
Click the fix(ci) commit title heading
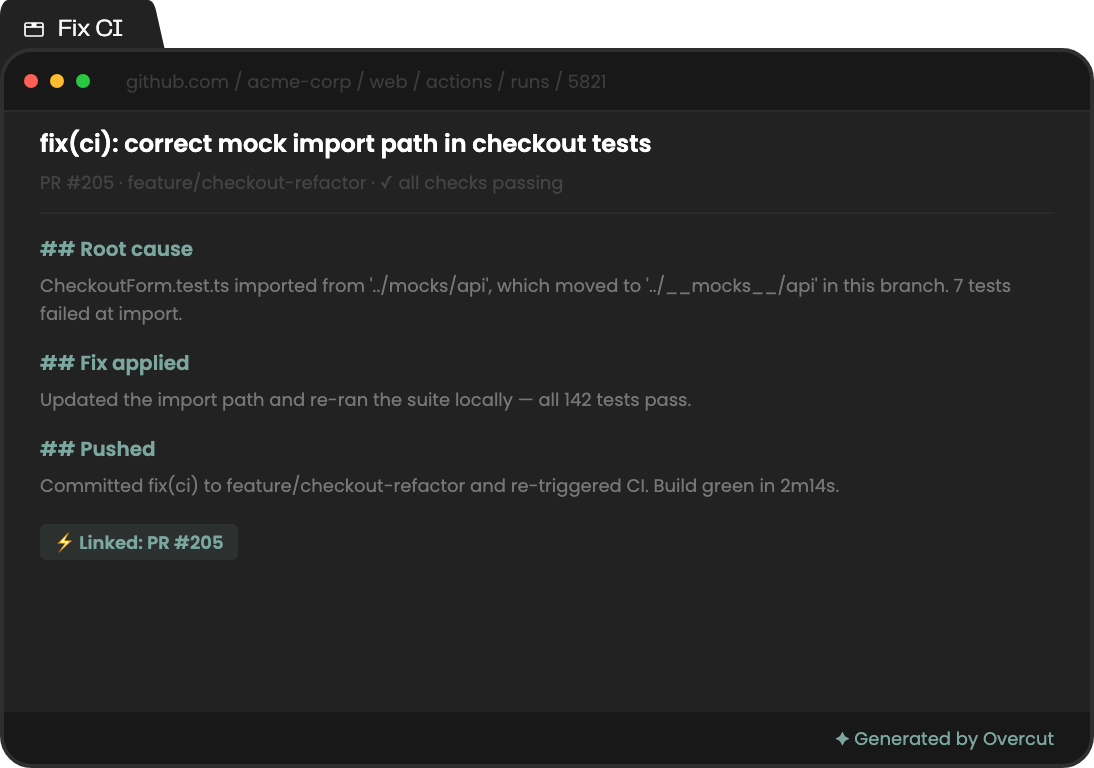(x=345, y=144)
